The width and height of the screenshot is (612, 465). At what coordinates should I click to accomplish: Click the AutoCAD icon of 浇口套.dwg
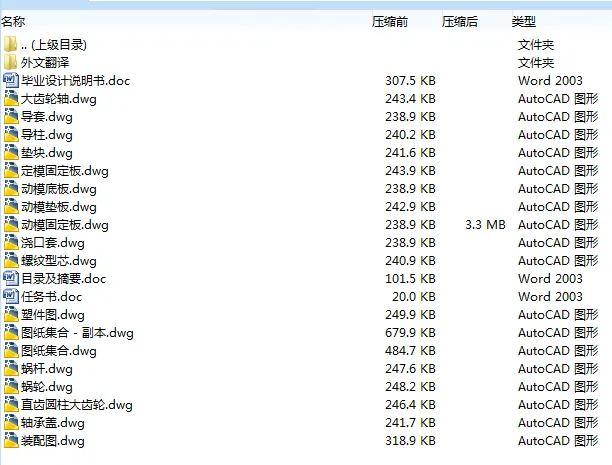11,242
